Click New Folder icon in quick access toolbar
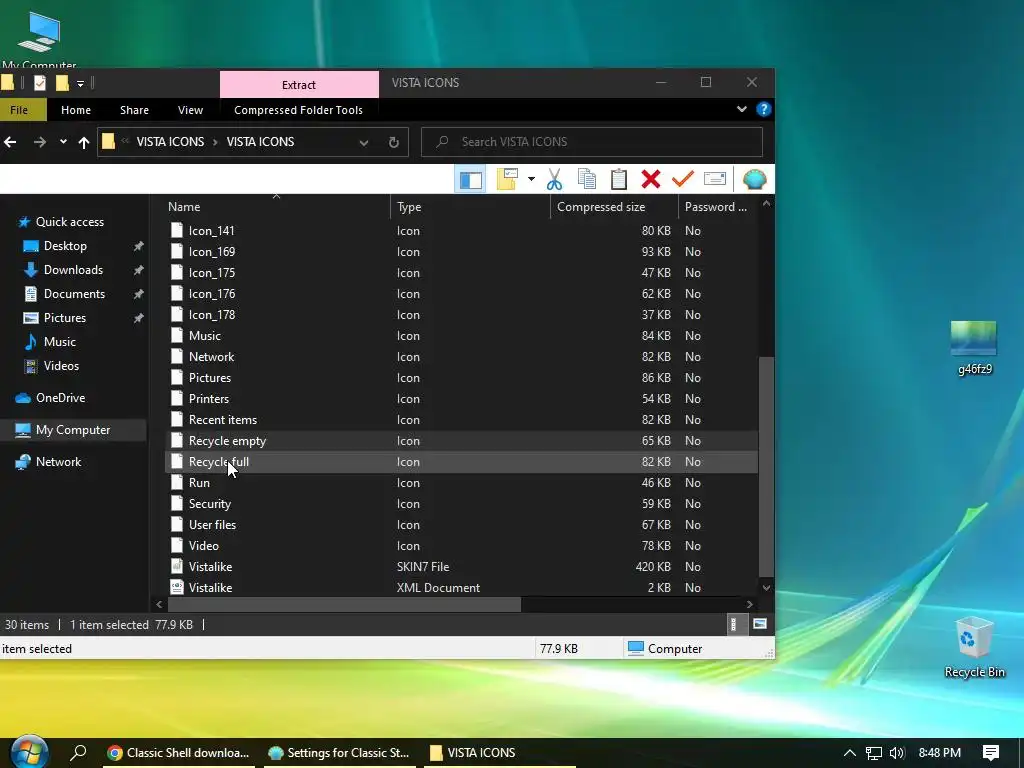This screenshot has width=1024, height=768. tap(62, 83)
